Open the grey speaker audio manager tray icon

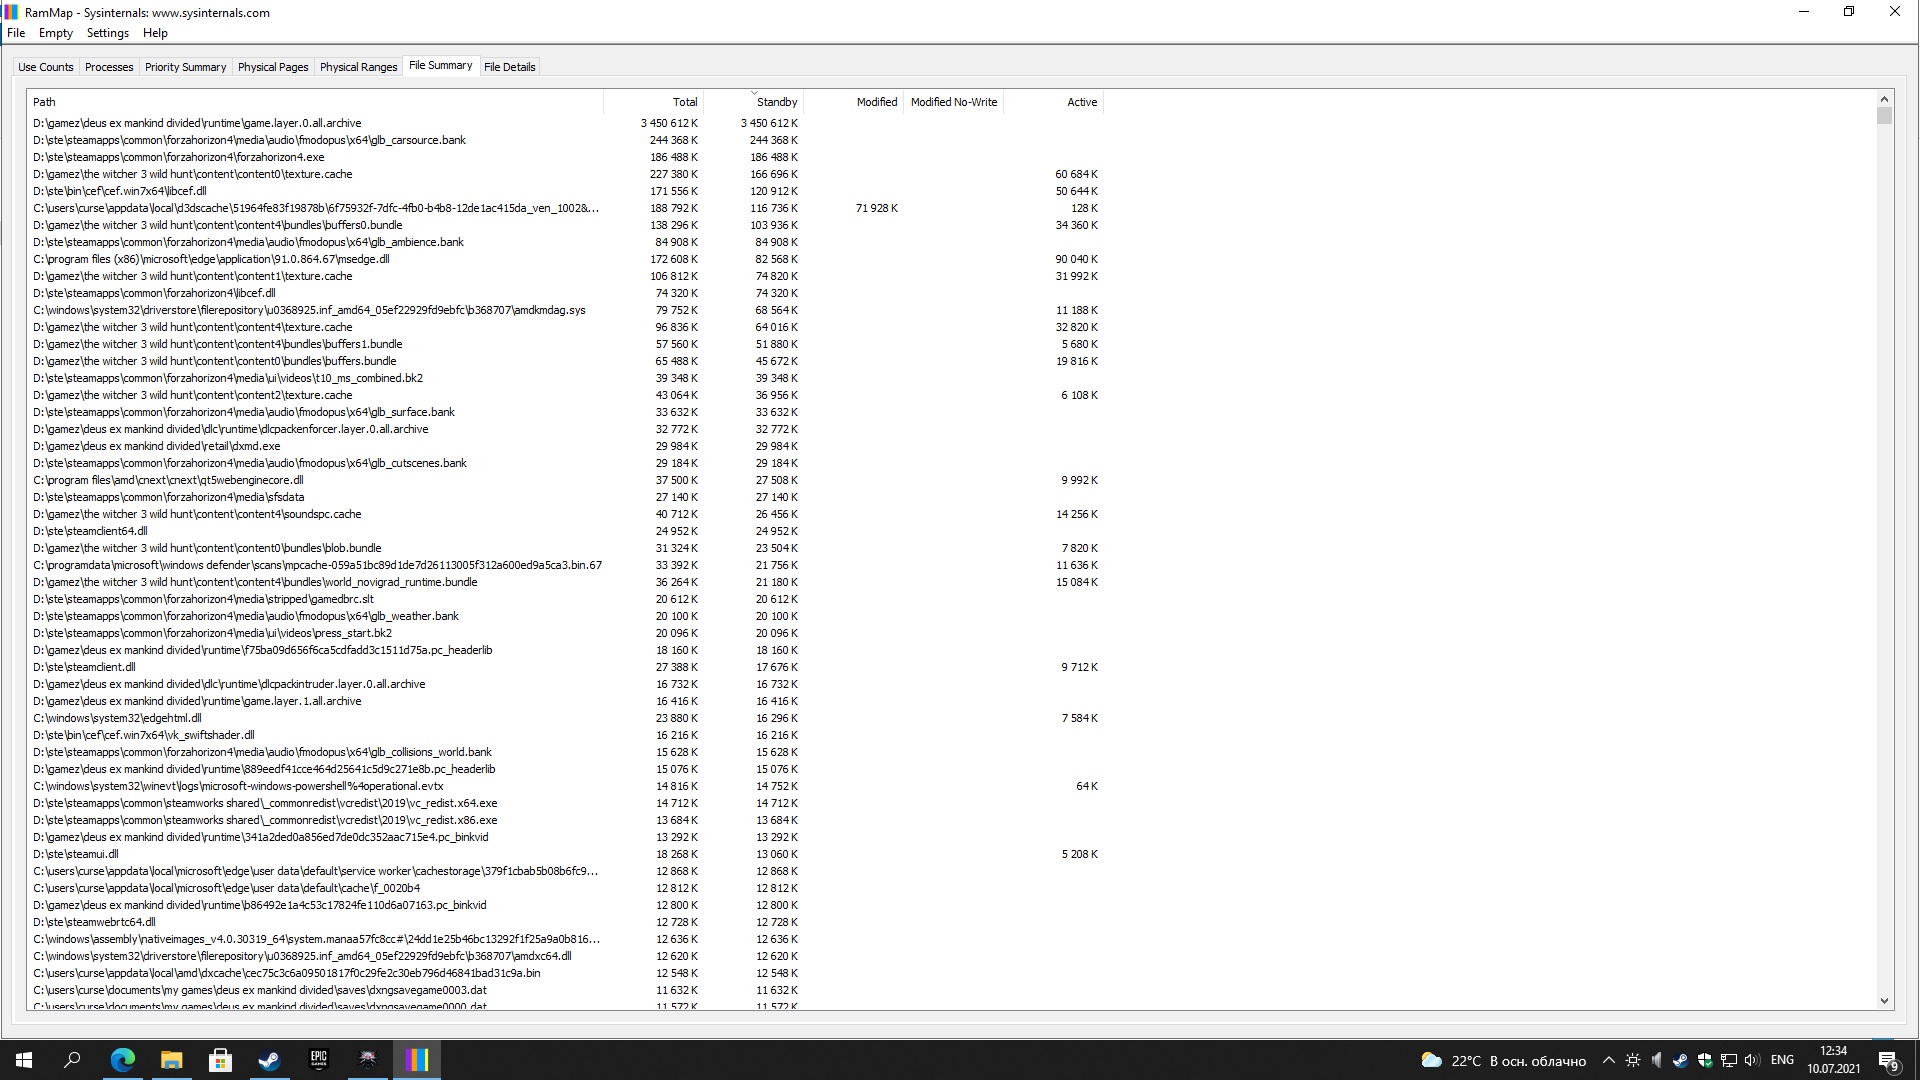[x=1656, y=1060]
